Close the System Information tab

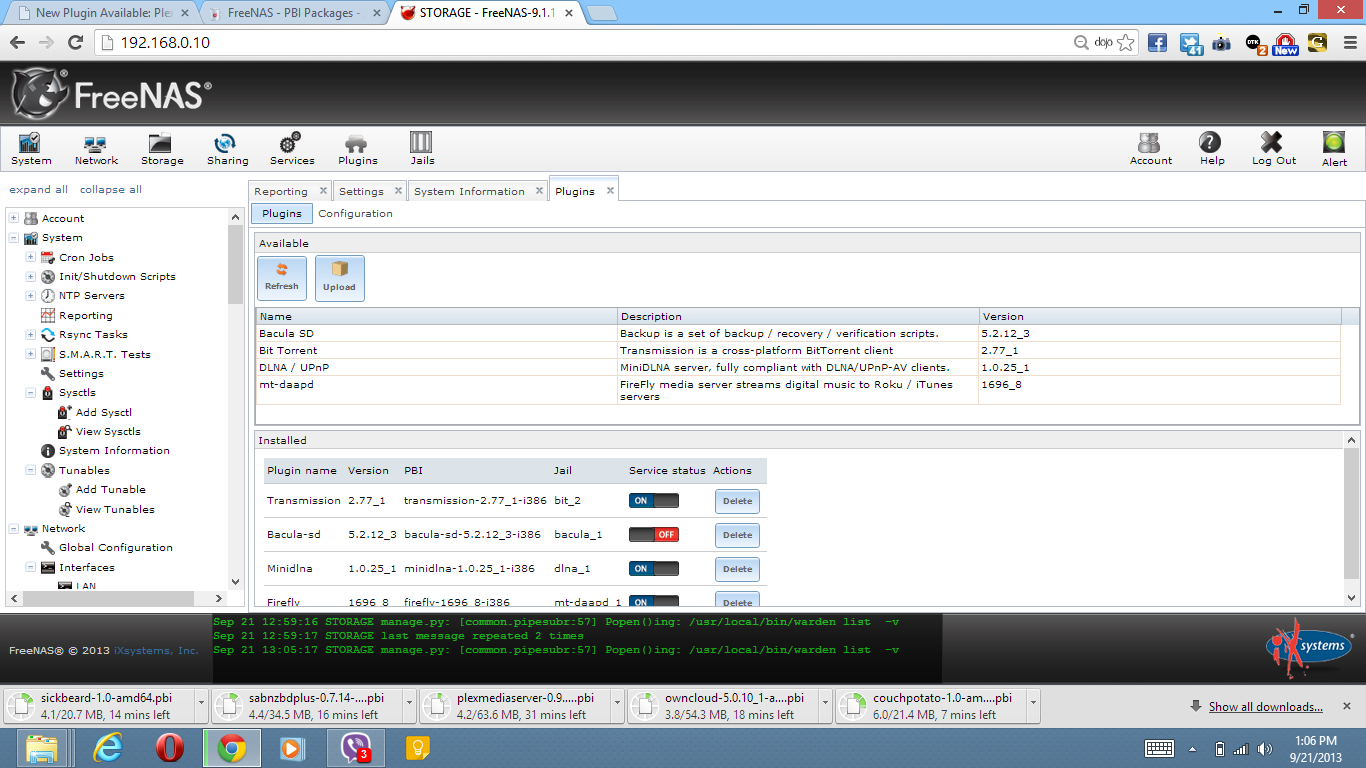coord(539,190)
